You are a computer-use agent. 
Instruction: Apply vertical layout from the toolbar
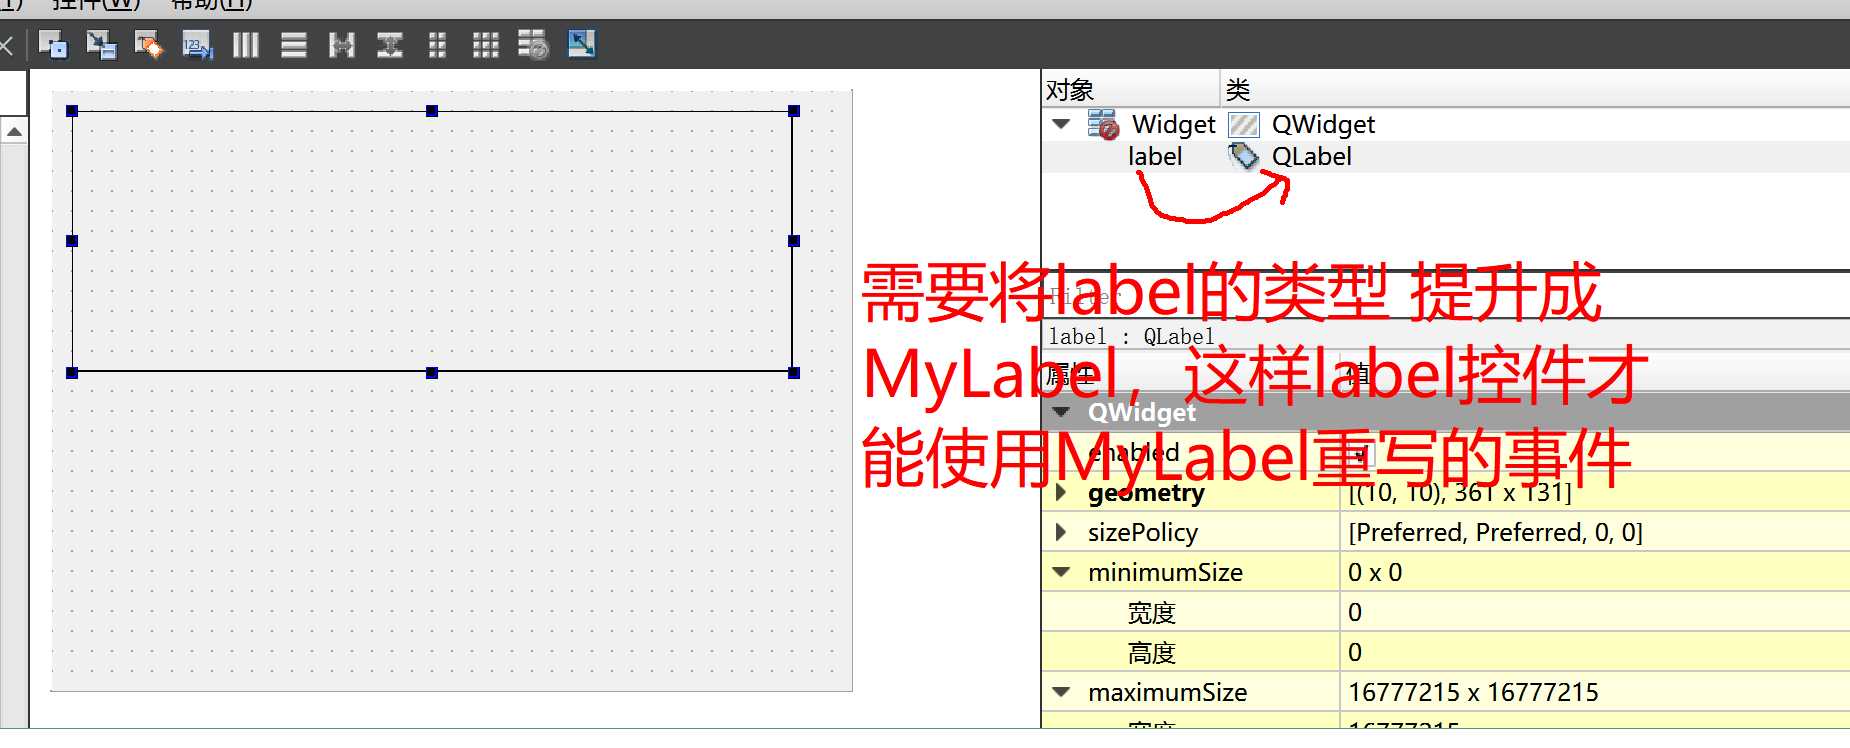pyautogui.click(x=293, y=45)
